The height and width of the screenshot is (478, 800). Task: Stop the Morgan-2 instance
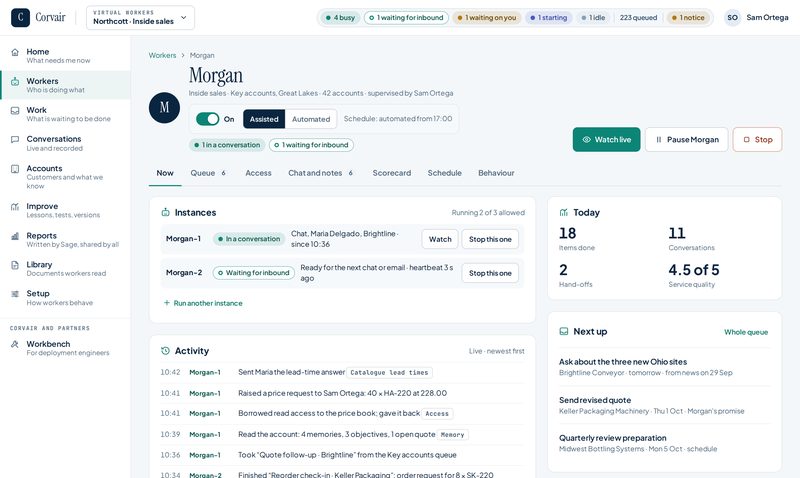[490, 273]
